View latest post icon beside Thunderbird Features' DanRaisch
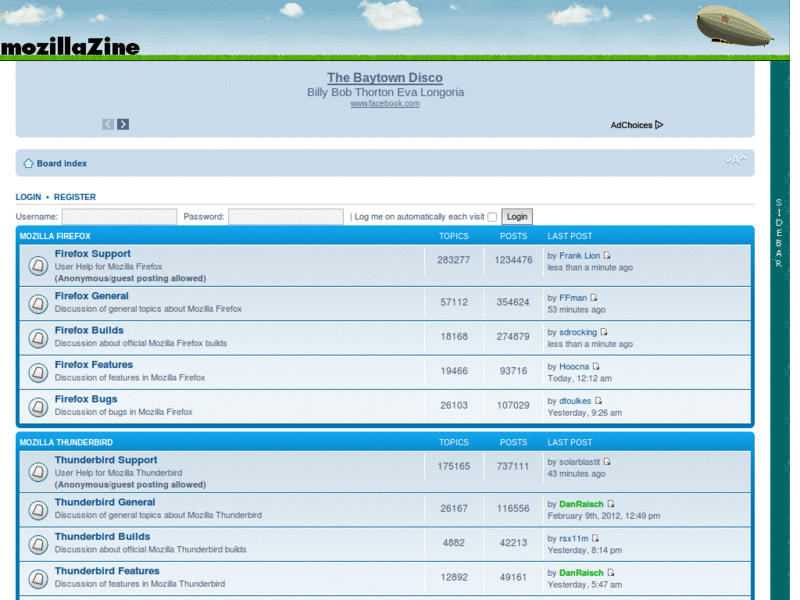This screenshot has height=600, width=800. 611,572
